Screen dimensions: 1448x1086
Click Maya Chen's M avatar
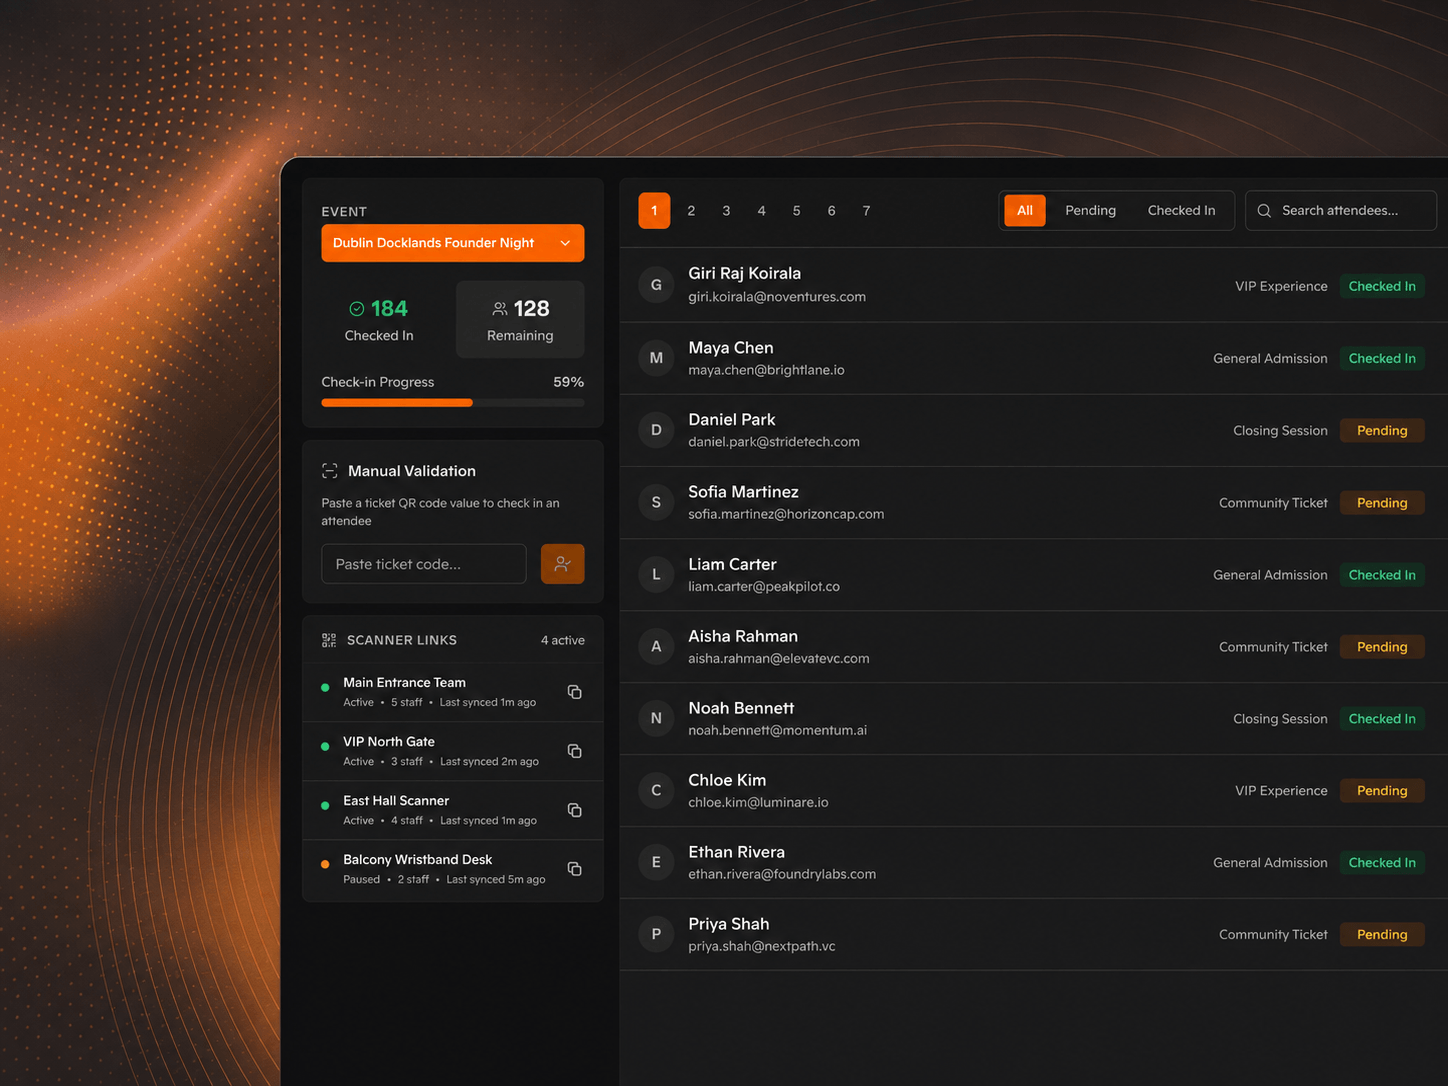tap(656, 358)
